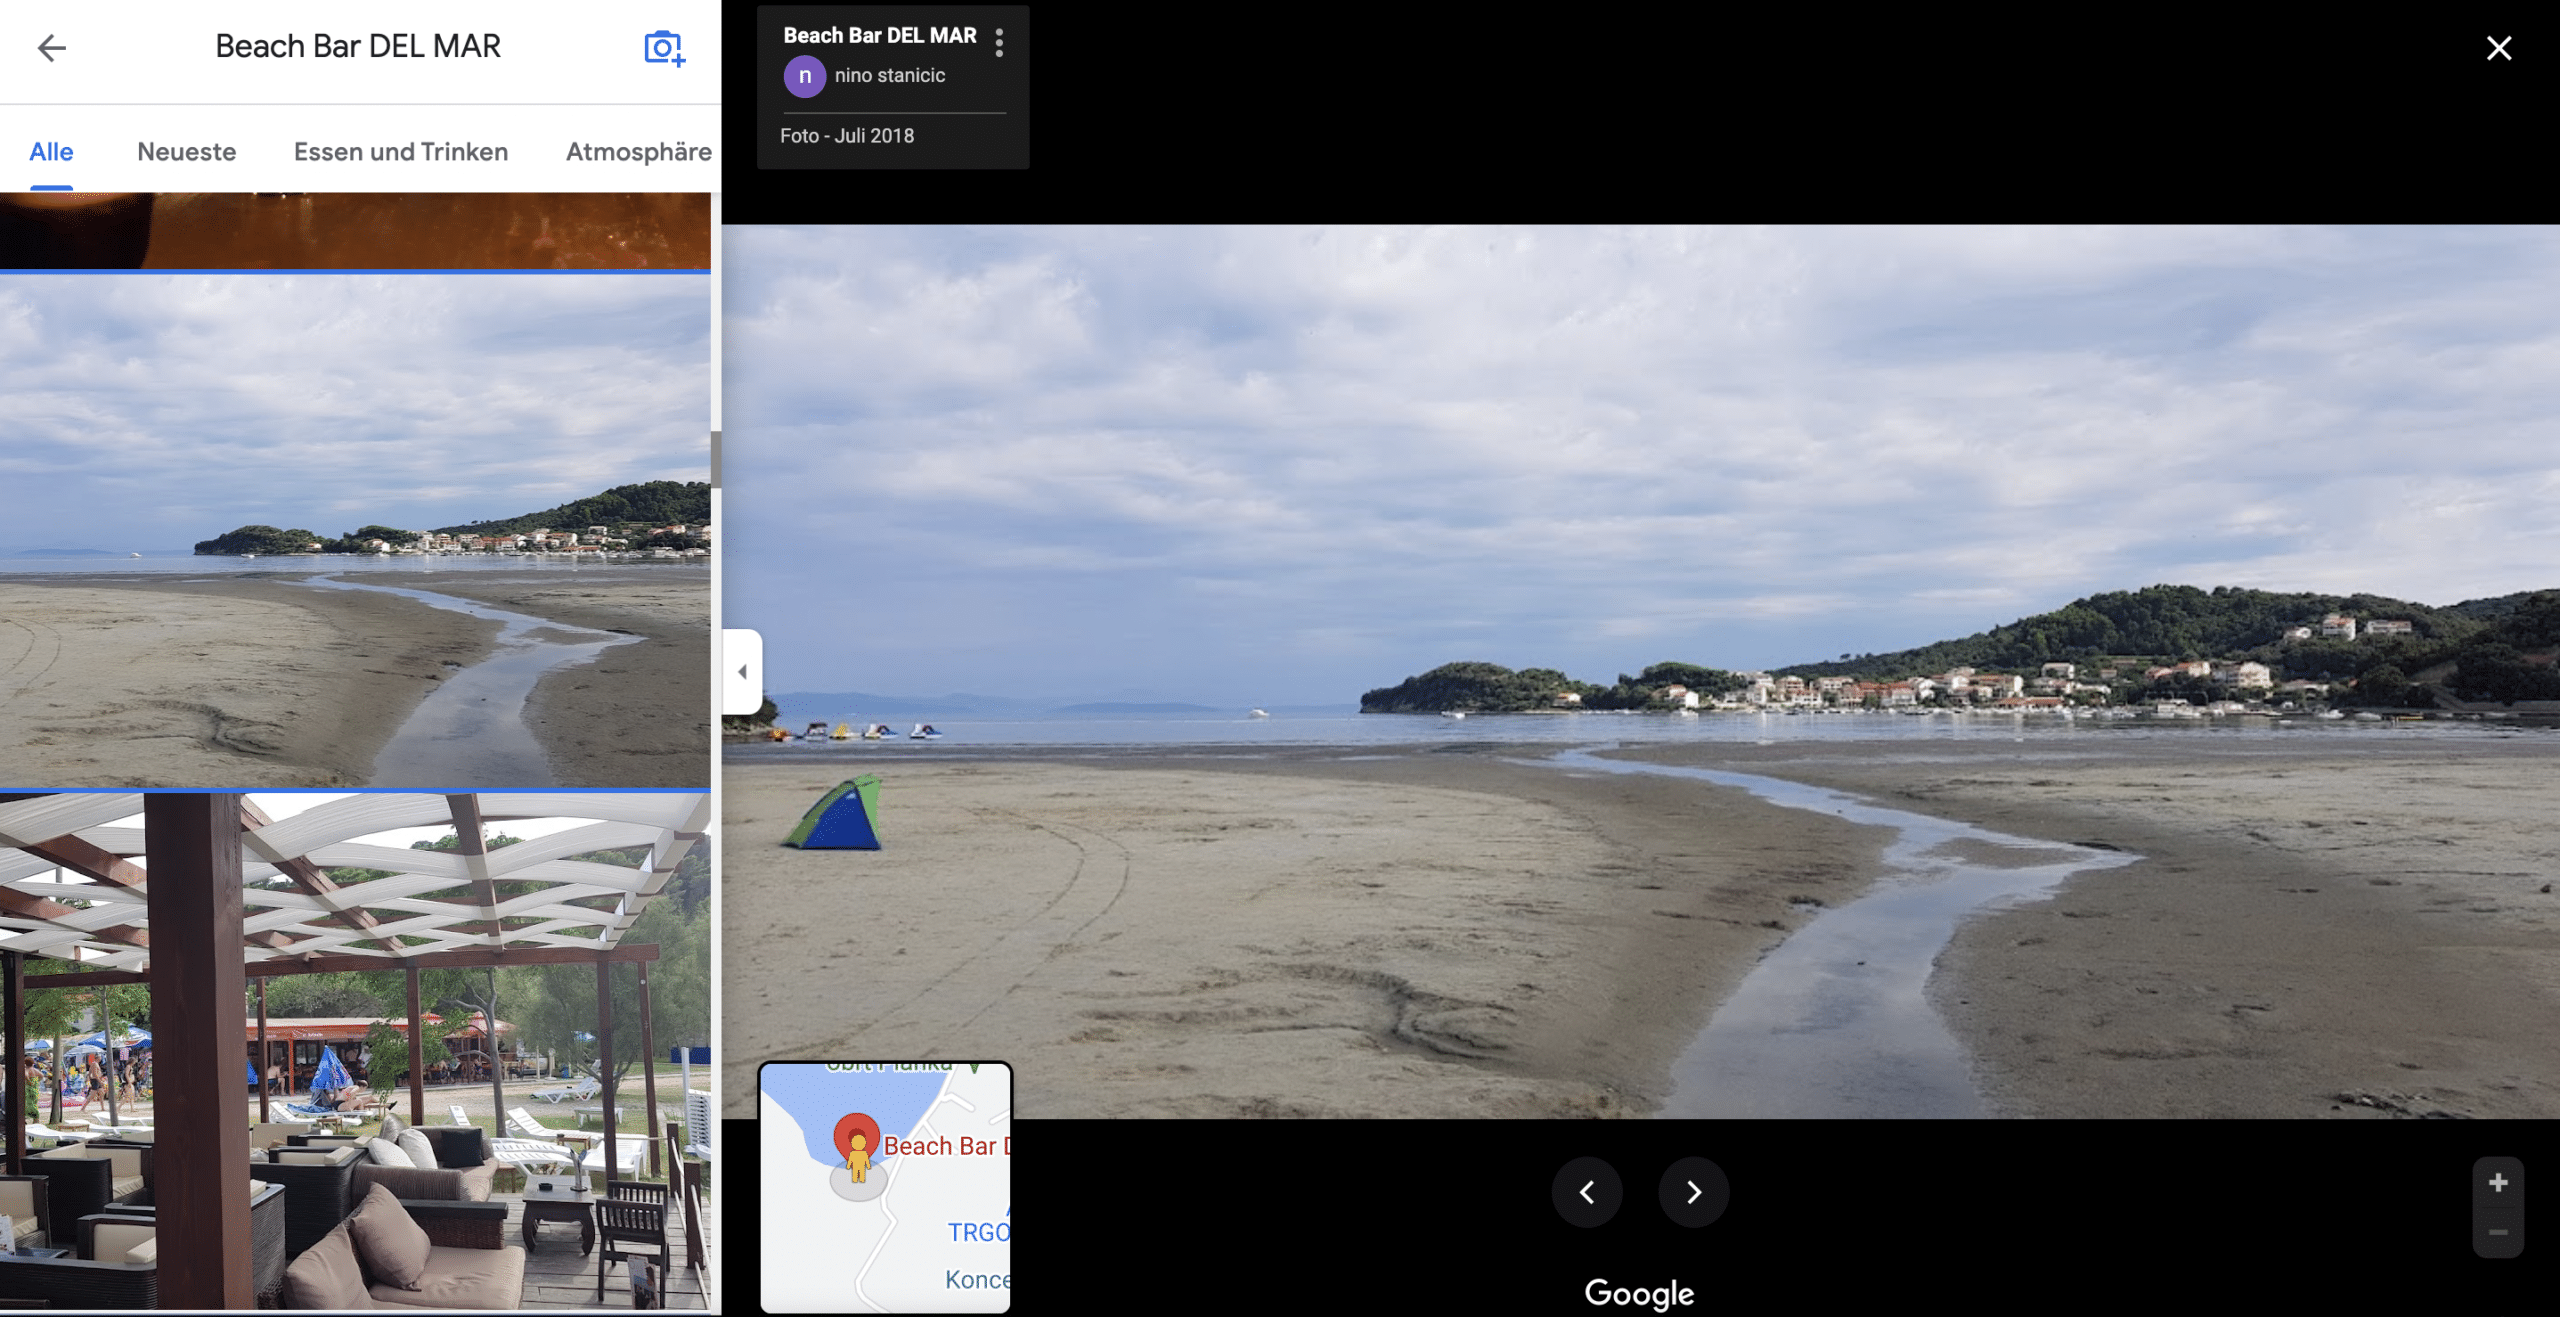2560x1317 pixels.
Task: Click the Google logo at the bottom
Action: click(1639, 1293)
